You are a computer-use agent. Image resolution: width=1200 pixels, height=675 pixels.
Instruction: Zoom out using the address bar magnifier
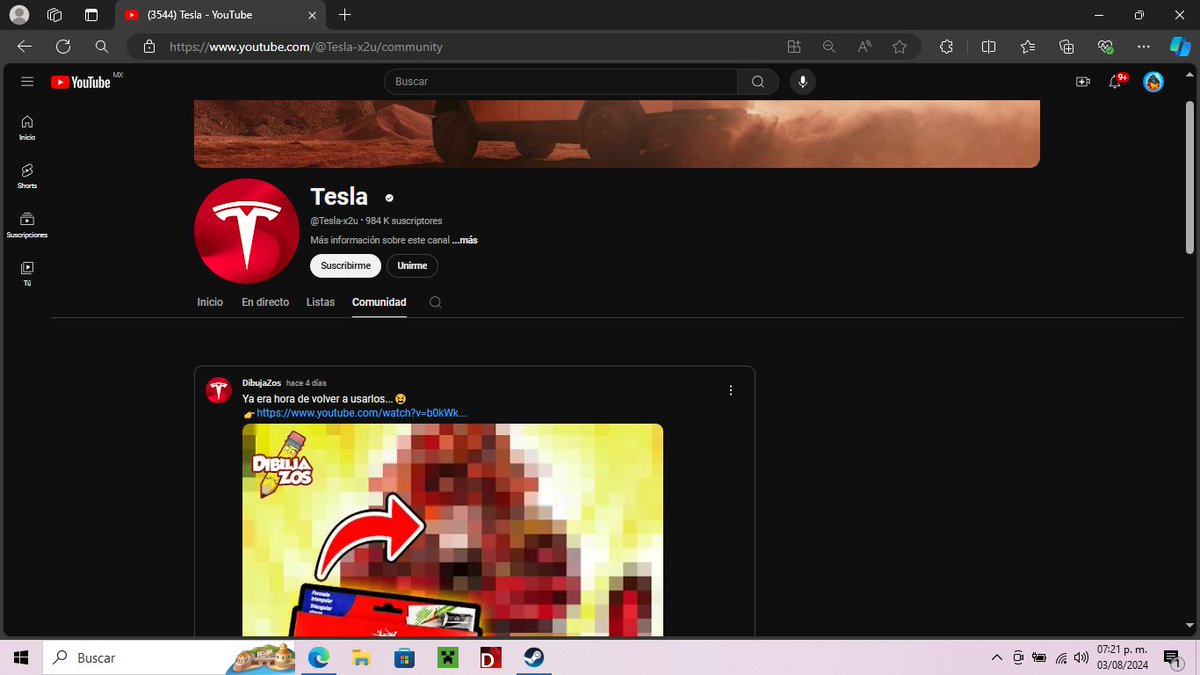coord(828,46)
